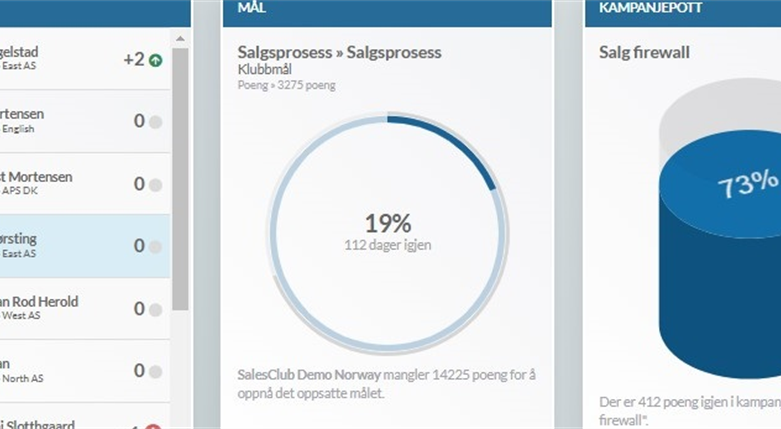The height and width of the screenshot is (429, 781).
Task: Click red indicator icon in Slotthgaard row
Action: click(x=153, y=427)
